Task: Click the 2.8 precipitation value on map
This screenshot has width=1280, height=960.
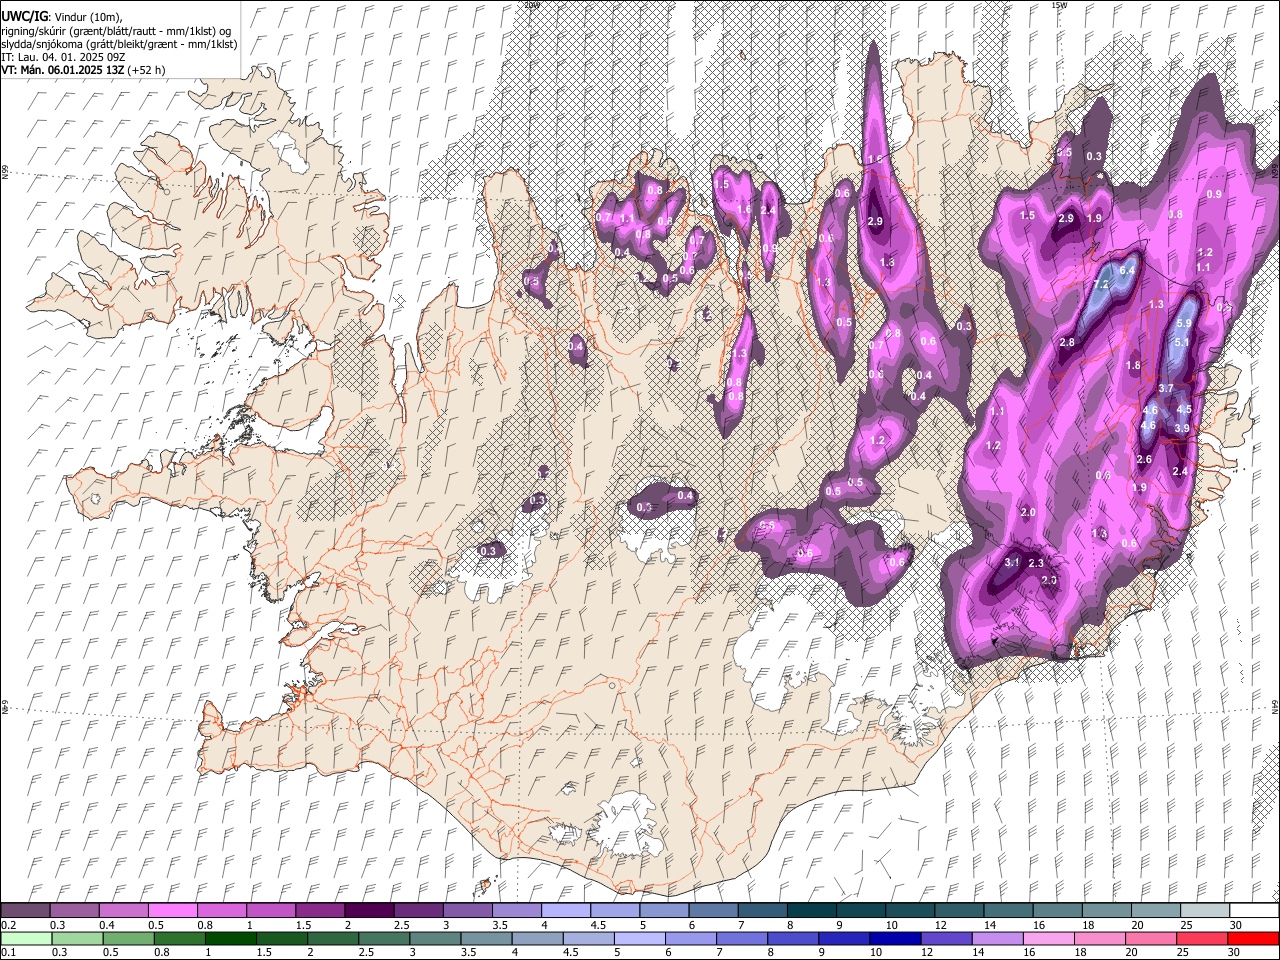Action: point(1067,343)
